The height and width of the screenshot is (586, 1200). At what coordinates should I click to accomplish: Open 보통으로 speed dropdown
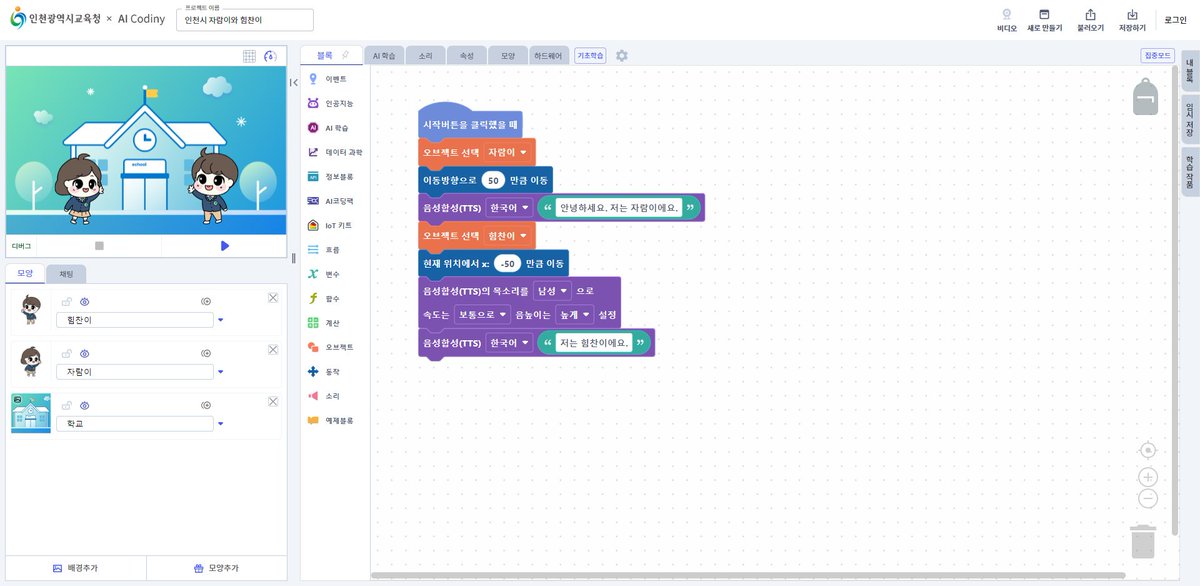(x=483, y=314)
